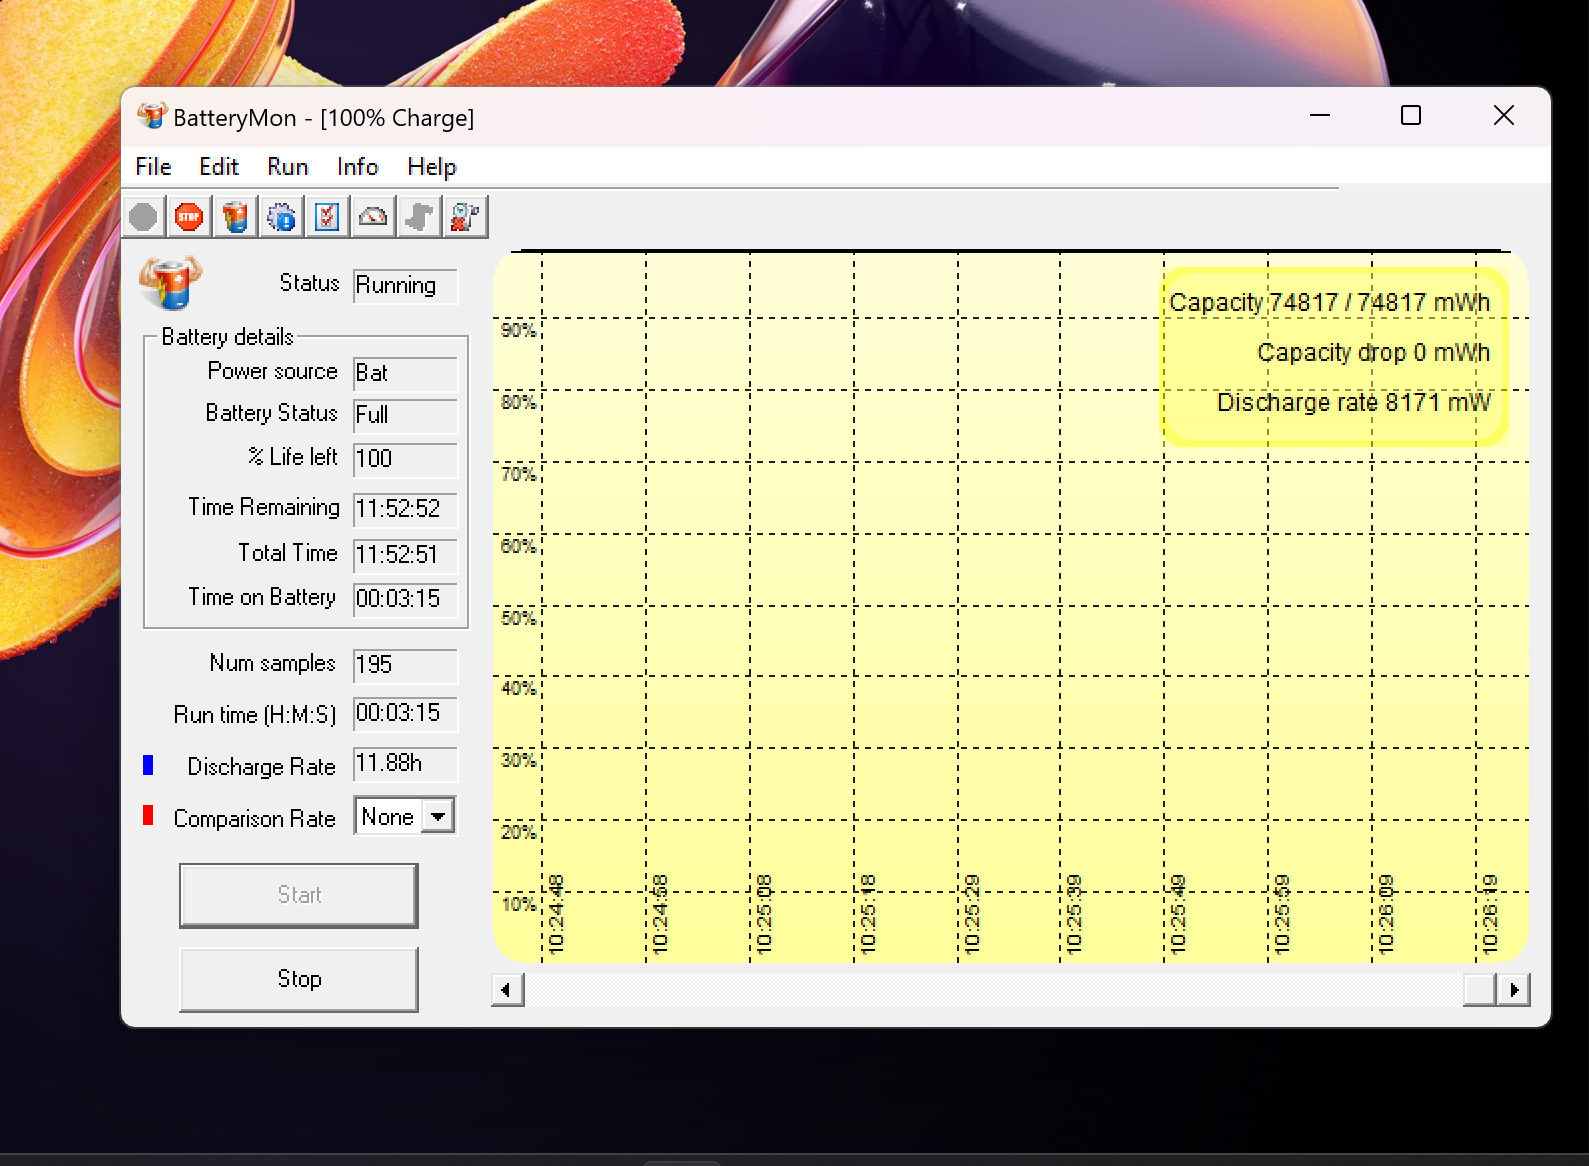Click the 'Comparison Rate' label text
This screenshot has width=1589, height=1166.
[254, 818]
